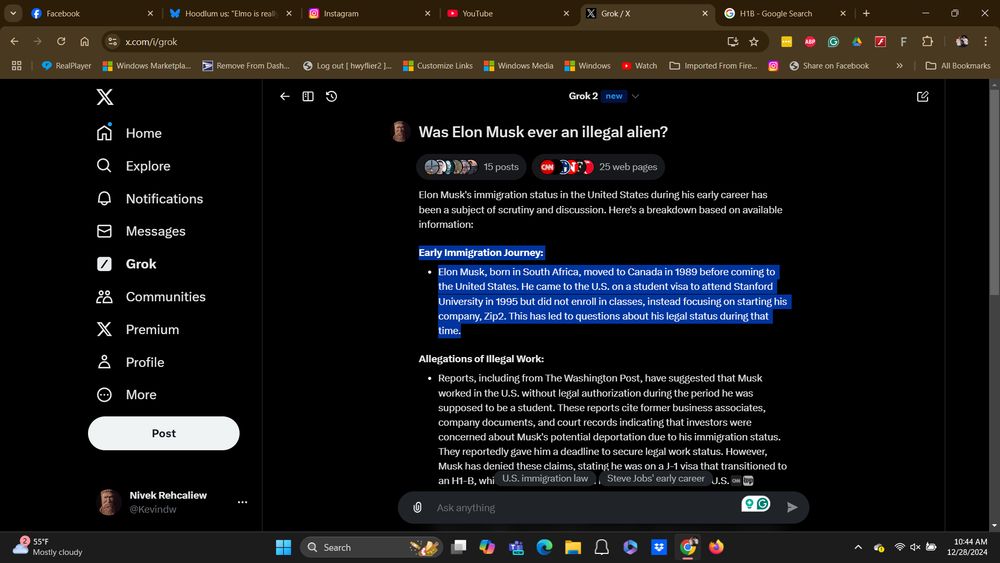
Task: Open File Explorer from taskbar
Action: click(573, 547)
